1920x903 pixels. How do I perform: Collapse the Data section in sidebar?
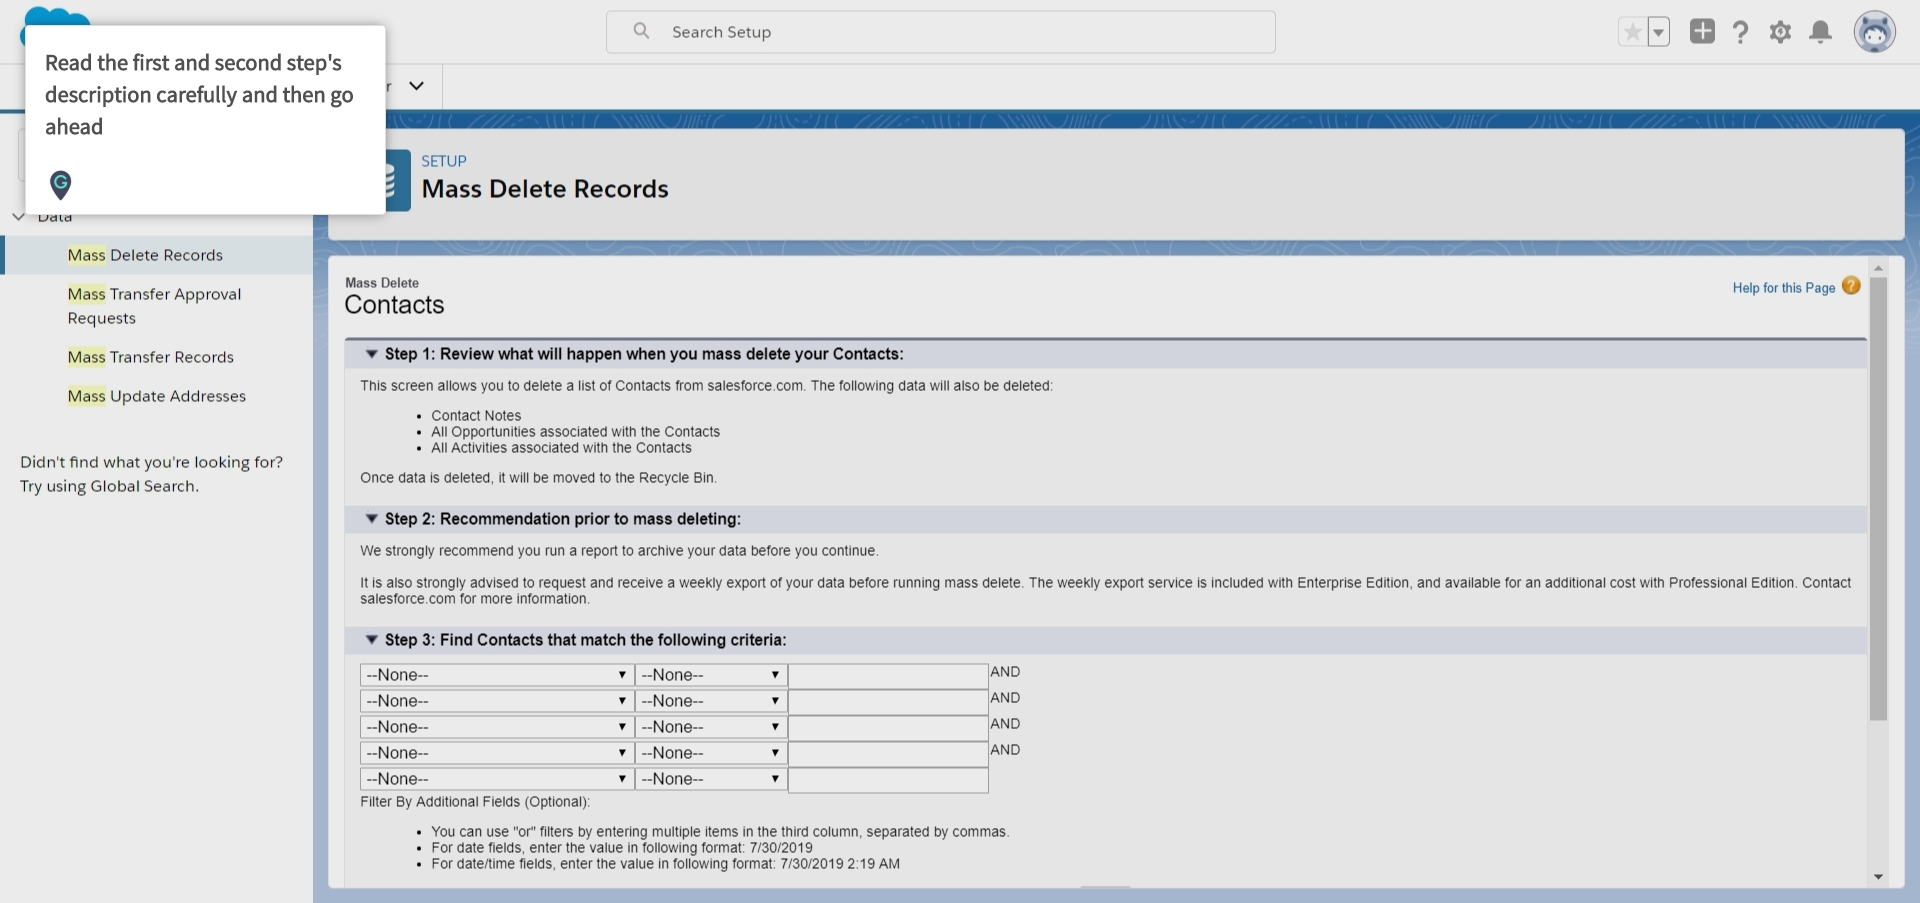[x=18, y=216]
